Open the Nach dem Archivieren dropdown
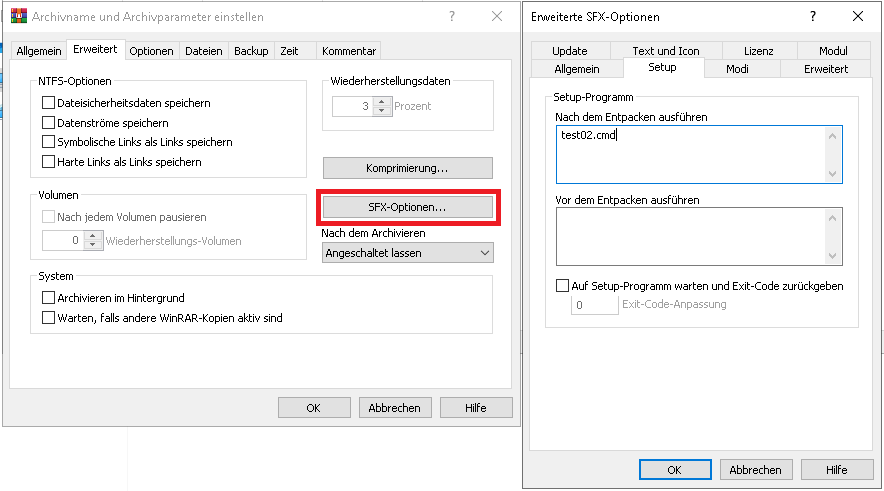 click(x=407, y=253)
